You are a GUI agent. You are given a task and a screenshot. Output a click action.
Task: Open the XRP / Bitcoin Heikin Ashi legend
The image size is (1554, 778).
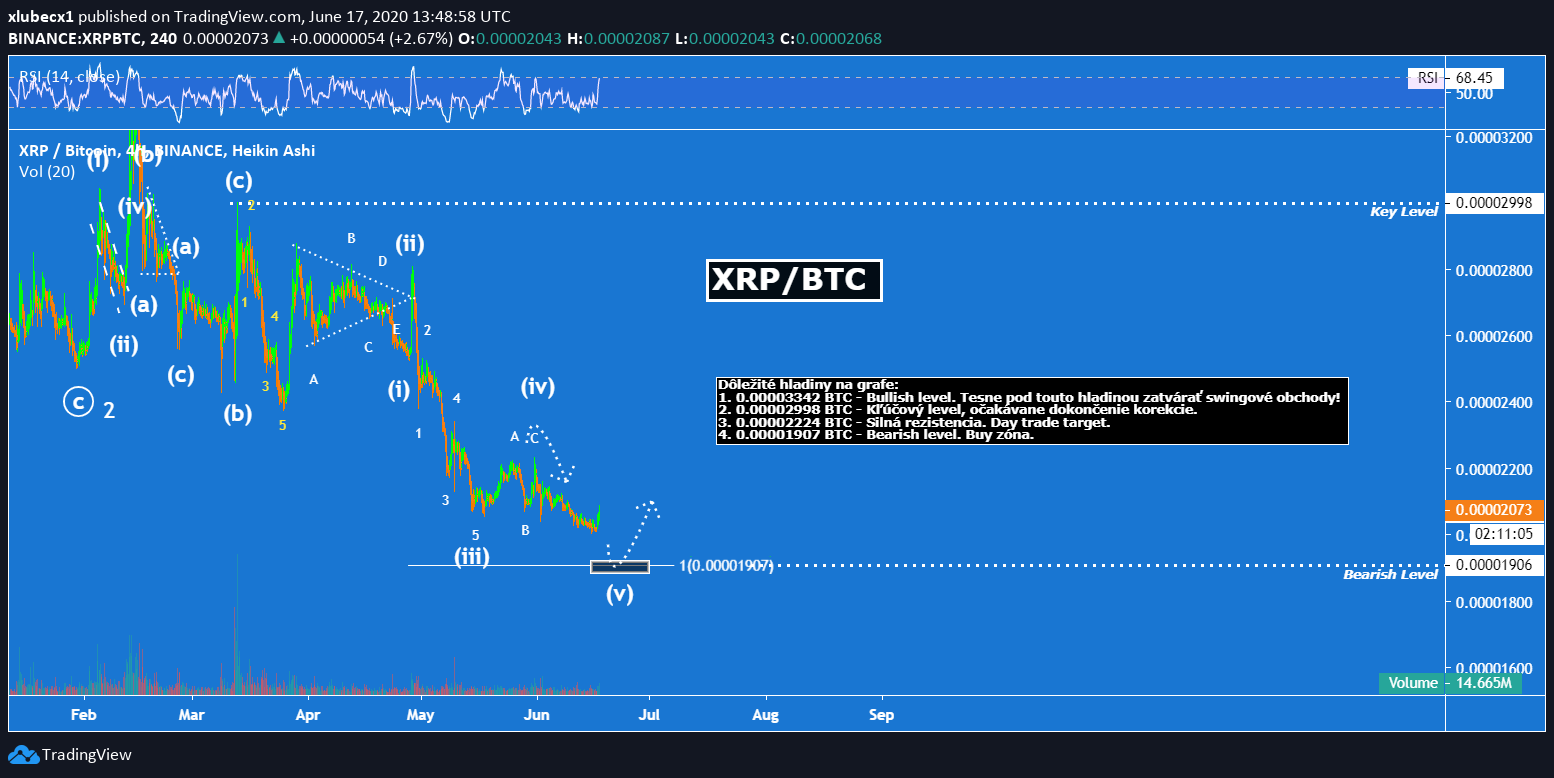(166, 151)
